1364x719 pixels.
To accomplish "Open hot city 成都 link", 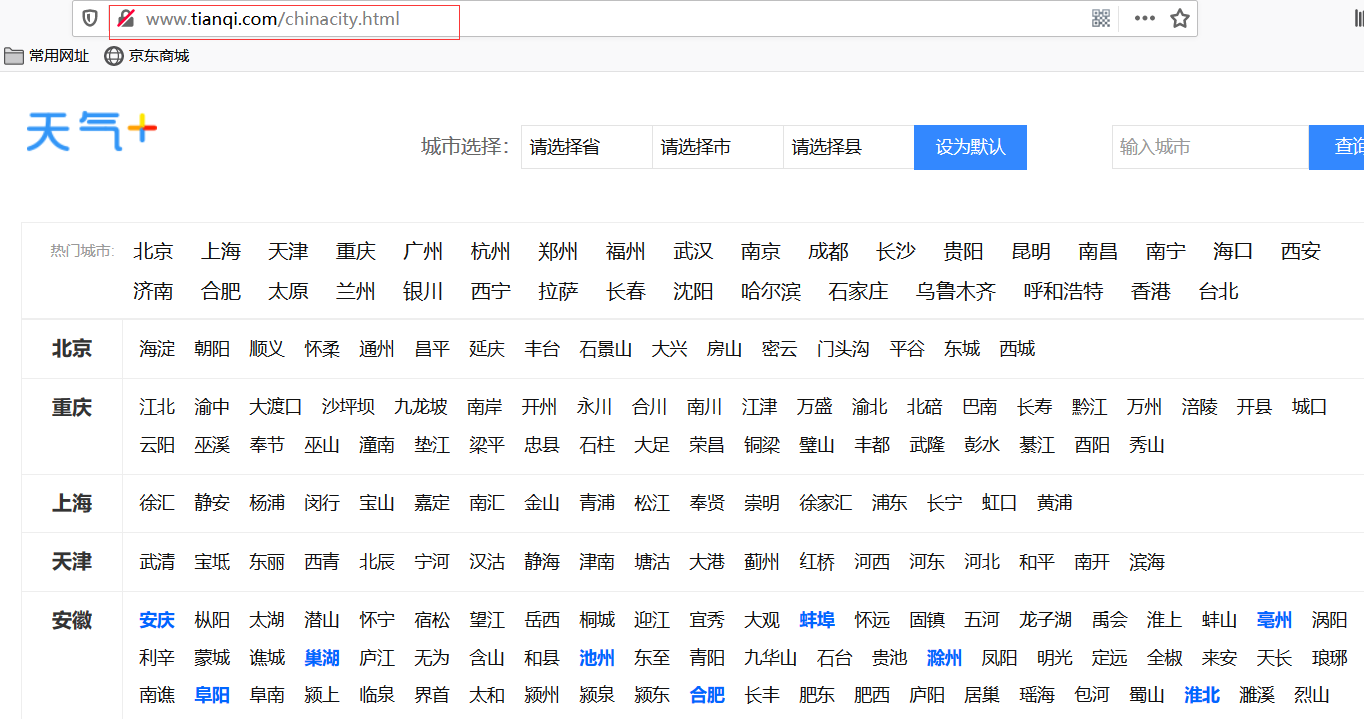I will 828,251.
